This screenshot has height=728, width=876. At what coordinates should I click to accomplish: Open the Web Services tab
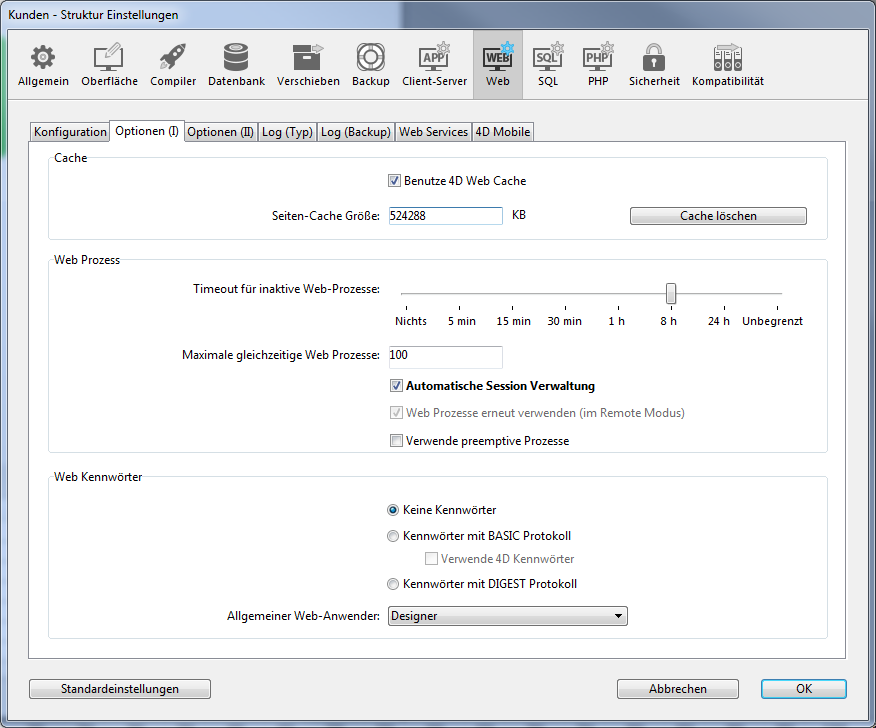433,132
